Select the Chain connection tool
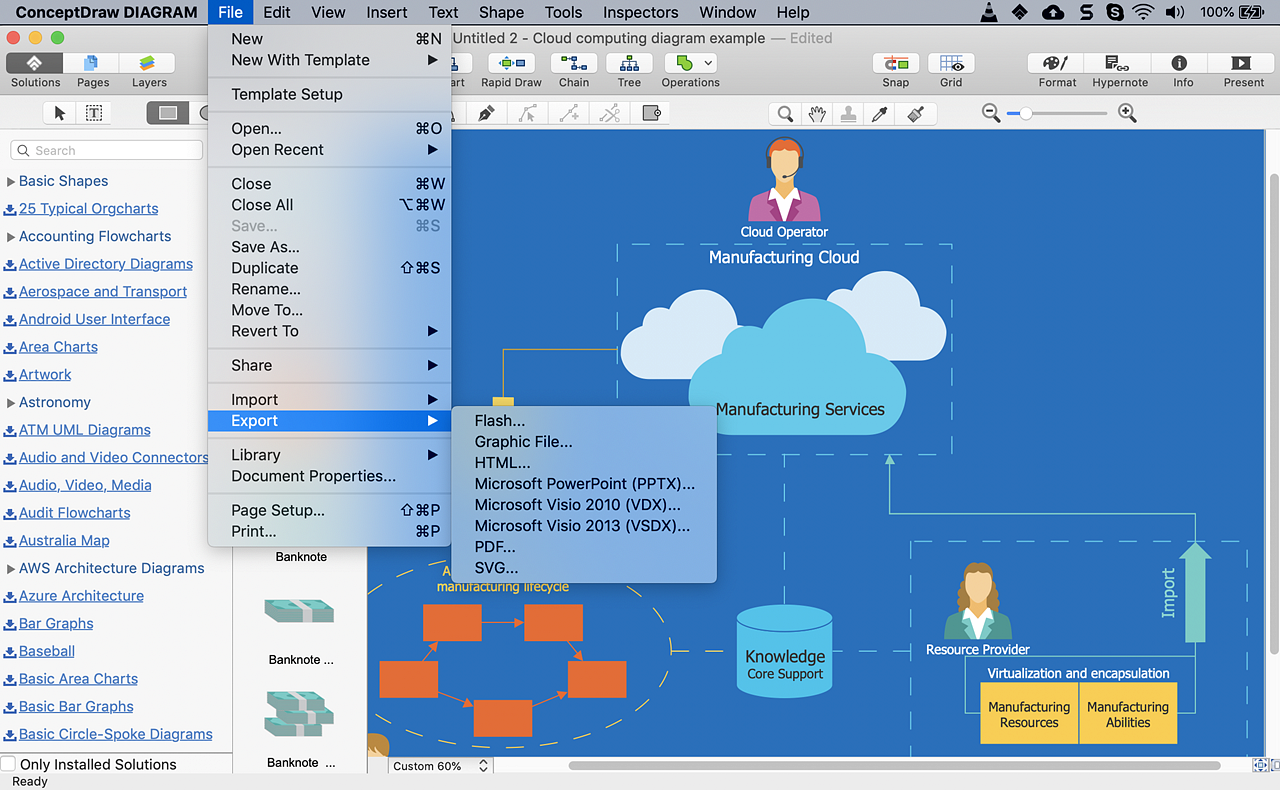1280x790 pixels. 574,64
